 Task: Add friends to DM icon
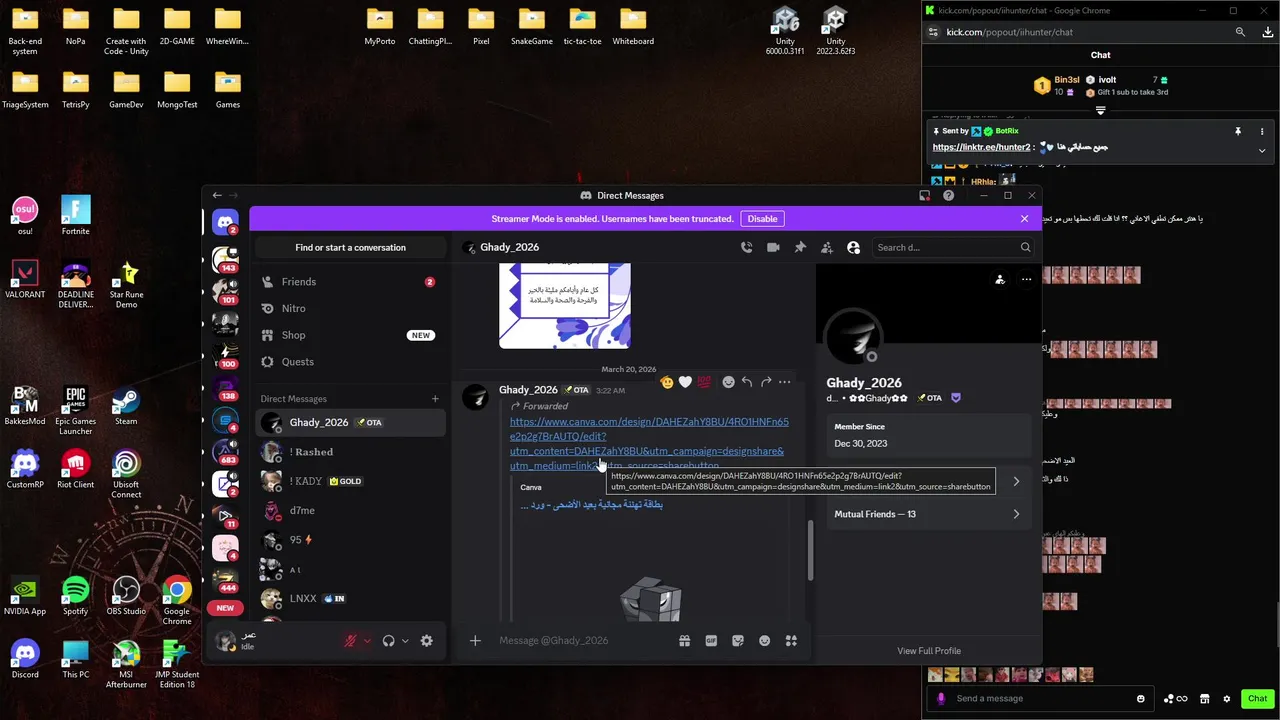826,247
